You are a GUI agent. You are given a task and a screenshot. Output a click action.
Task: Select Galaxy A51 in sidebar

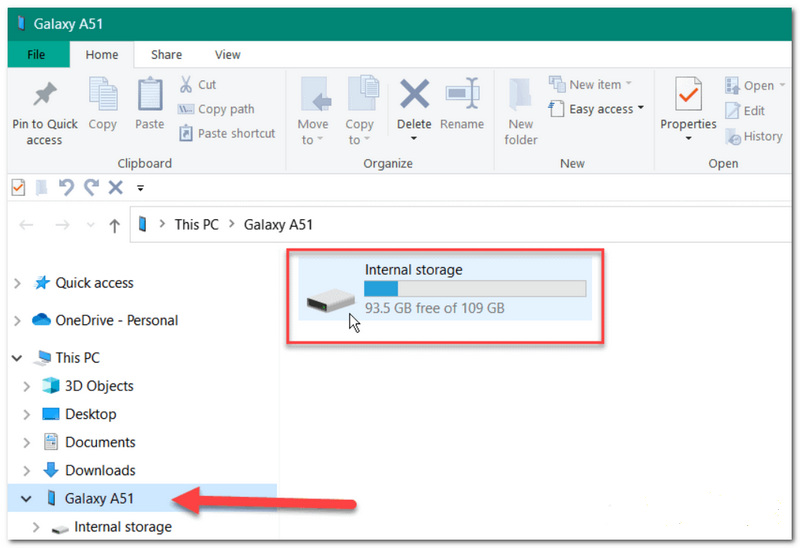(x=99, y=498)
